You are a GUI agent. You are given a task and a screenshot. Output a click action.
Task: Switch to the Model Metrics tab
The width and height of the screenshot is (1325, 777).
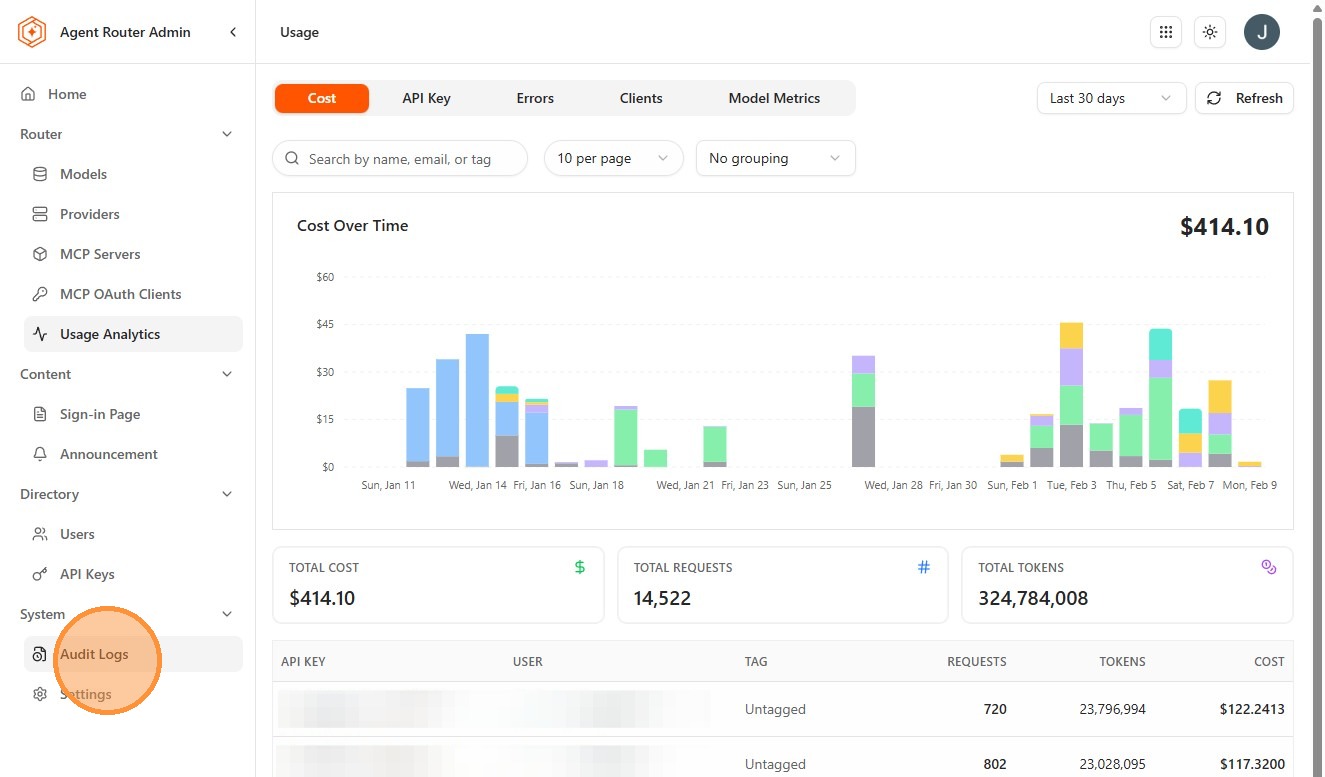point(774,98)
